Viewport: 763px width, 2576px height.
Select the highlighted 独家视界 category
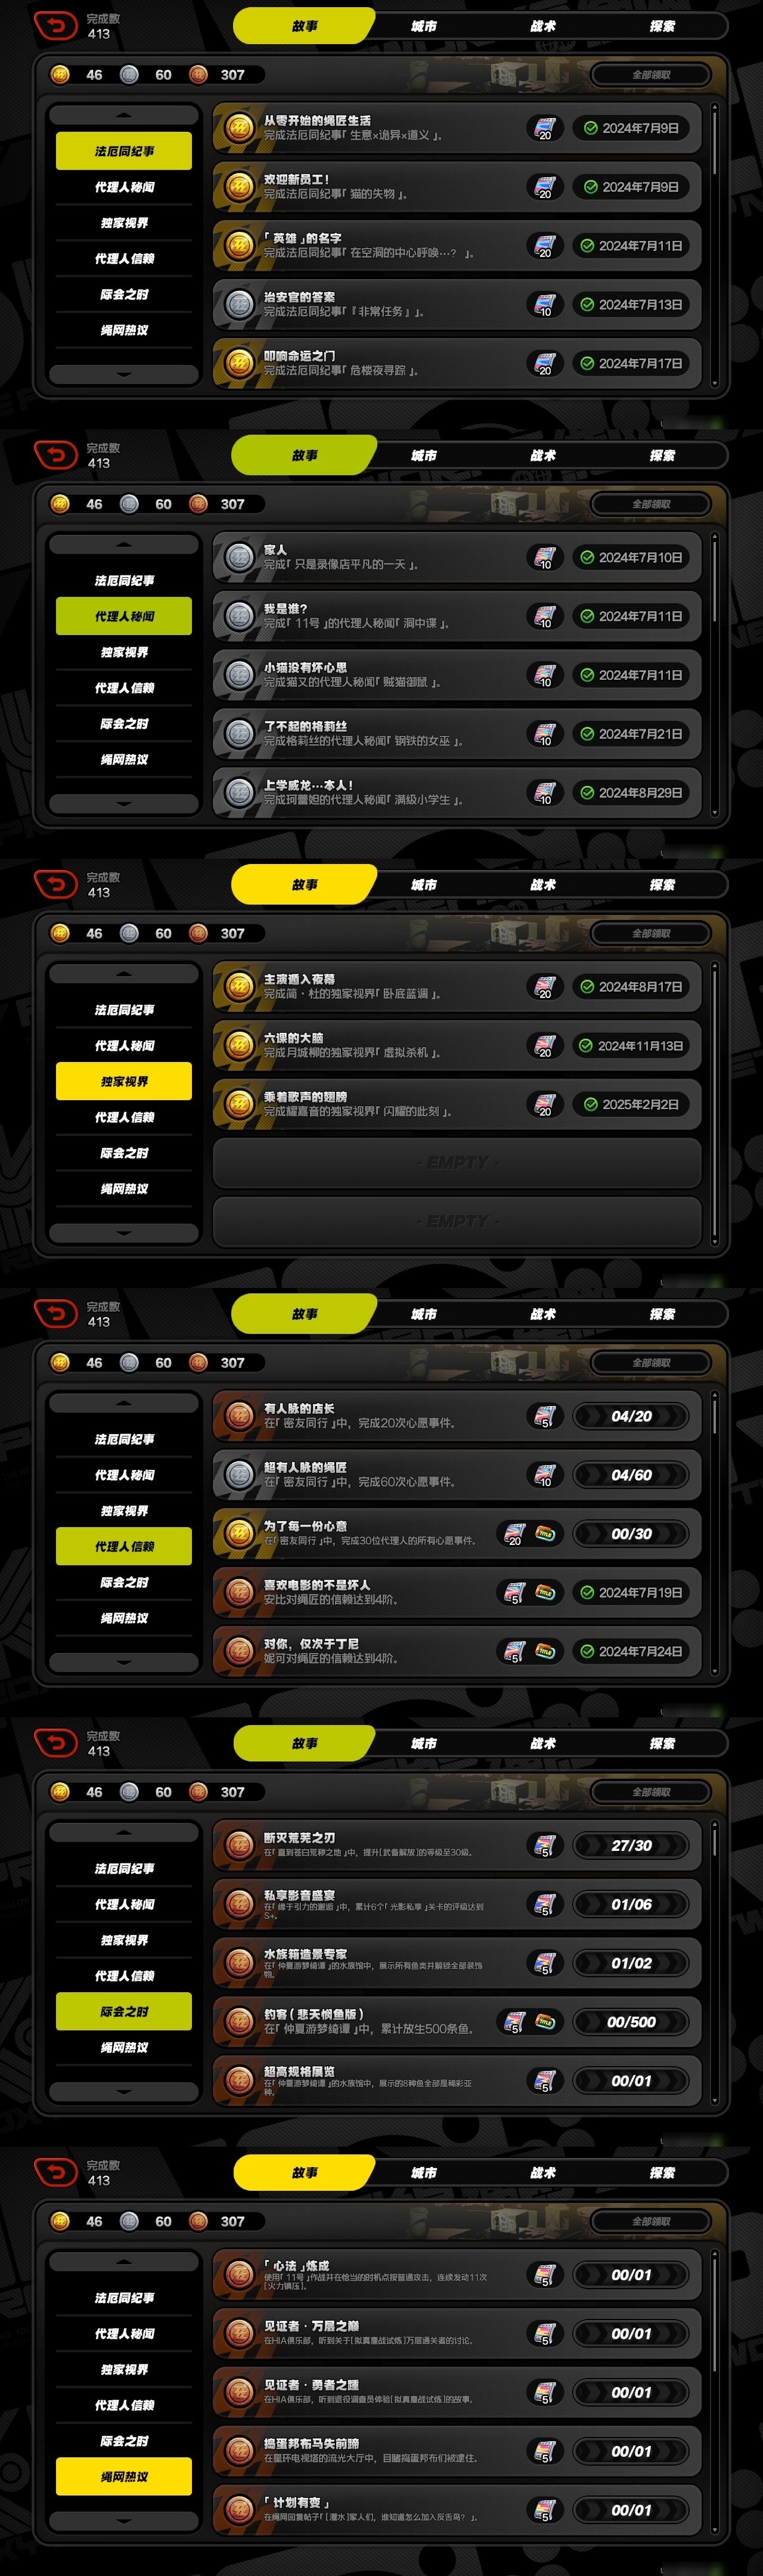click(x=124, y=1081)
